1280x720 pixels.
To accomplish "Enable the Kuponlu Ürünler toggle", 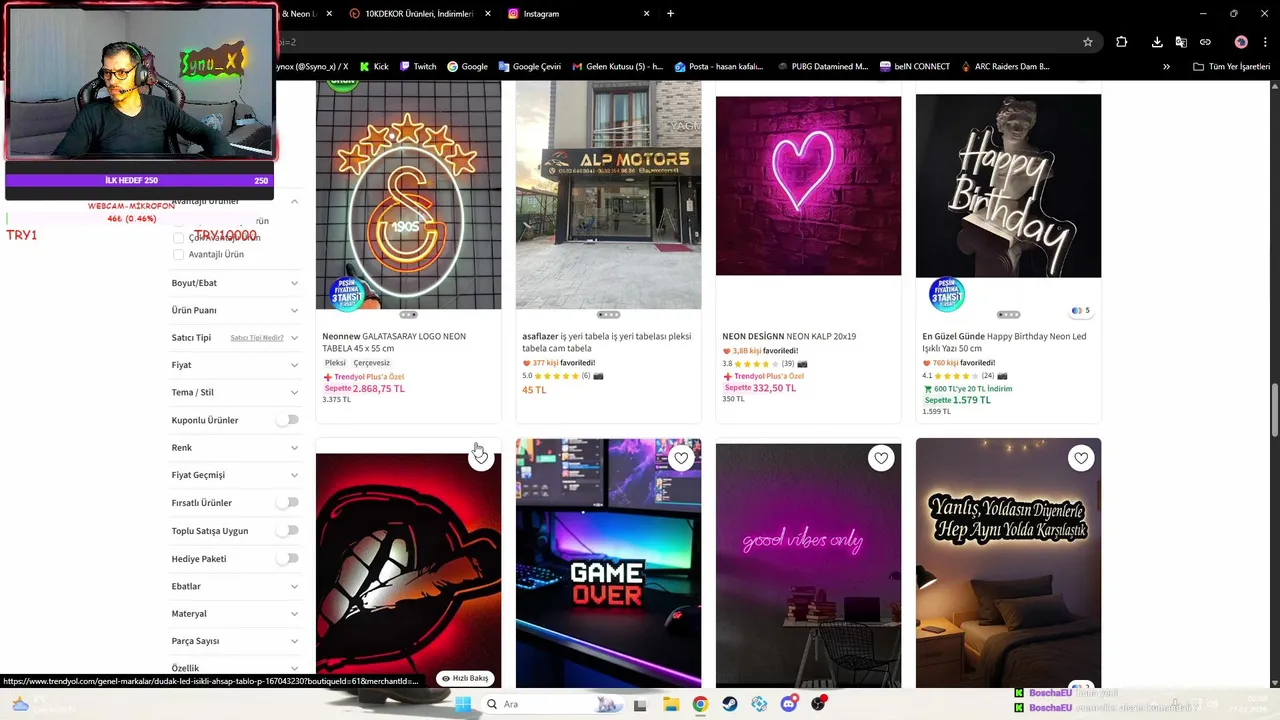I will point(288,420).
